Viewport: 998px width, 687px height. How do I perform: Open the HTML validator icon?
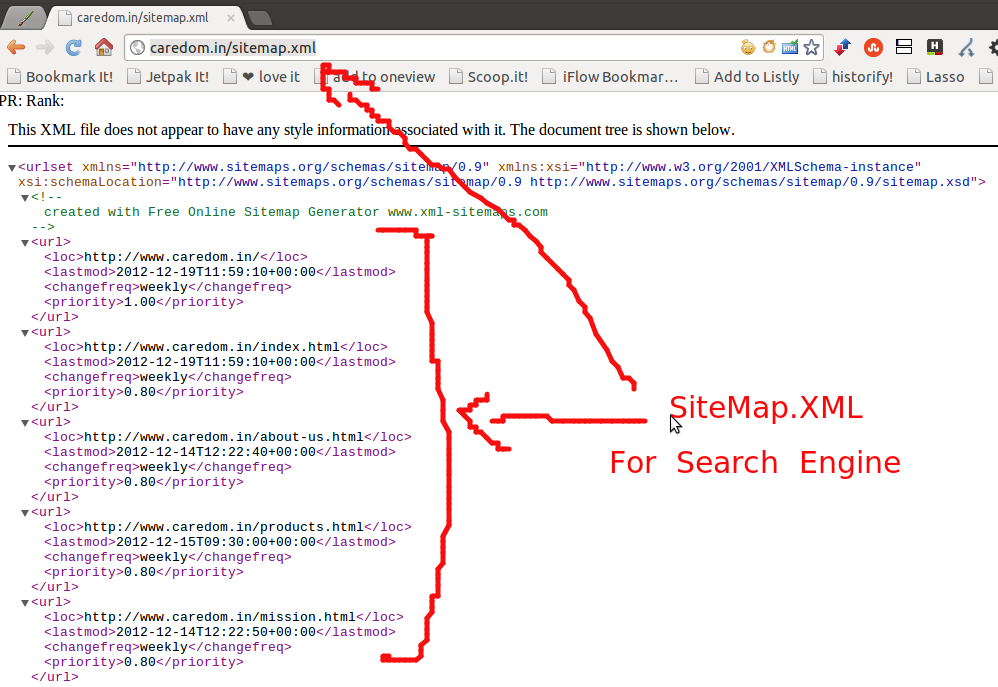(790, 47)
